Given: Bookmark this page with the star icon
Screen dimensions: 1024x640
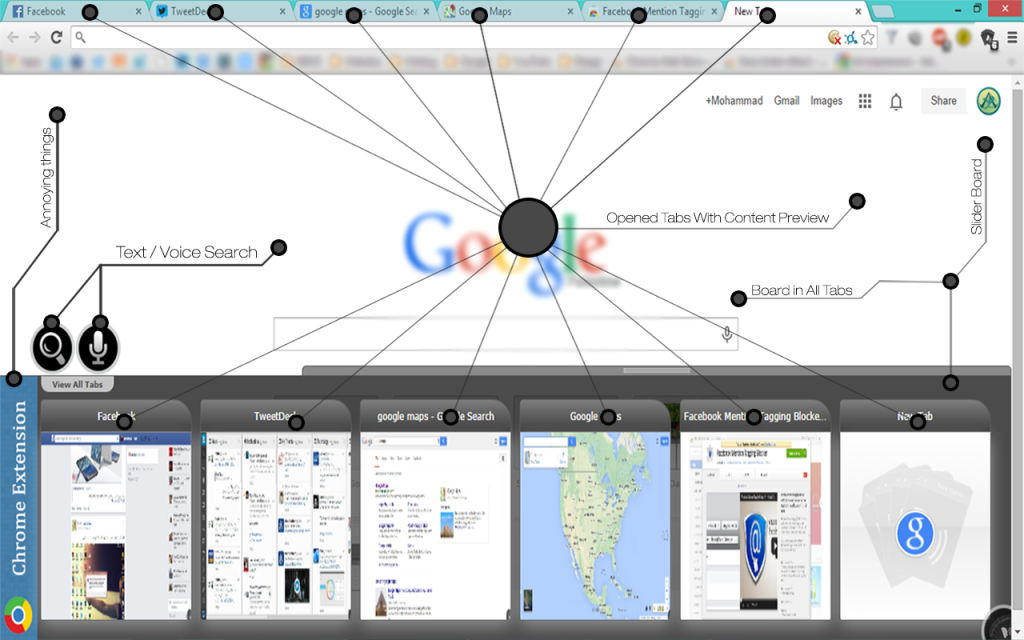Looking at the screenshot, I should (x=867, y=38).
